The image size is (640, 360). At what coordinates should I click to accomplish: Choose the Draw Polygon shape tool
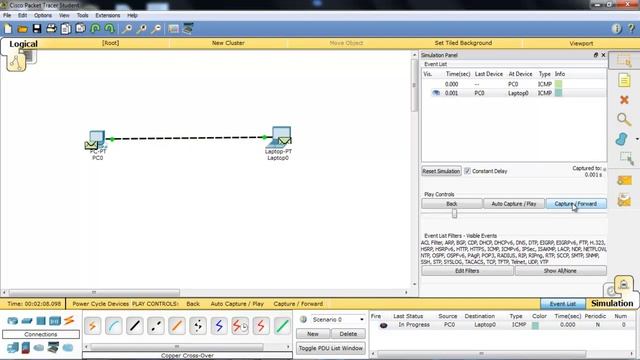click(622, 139)
